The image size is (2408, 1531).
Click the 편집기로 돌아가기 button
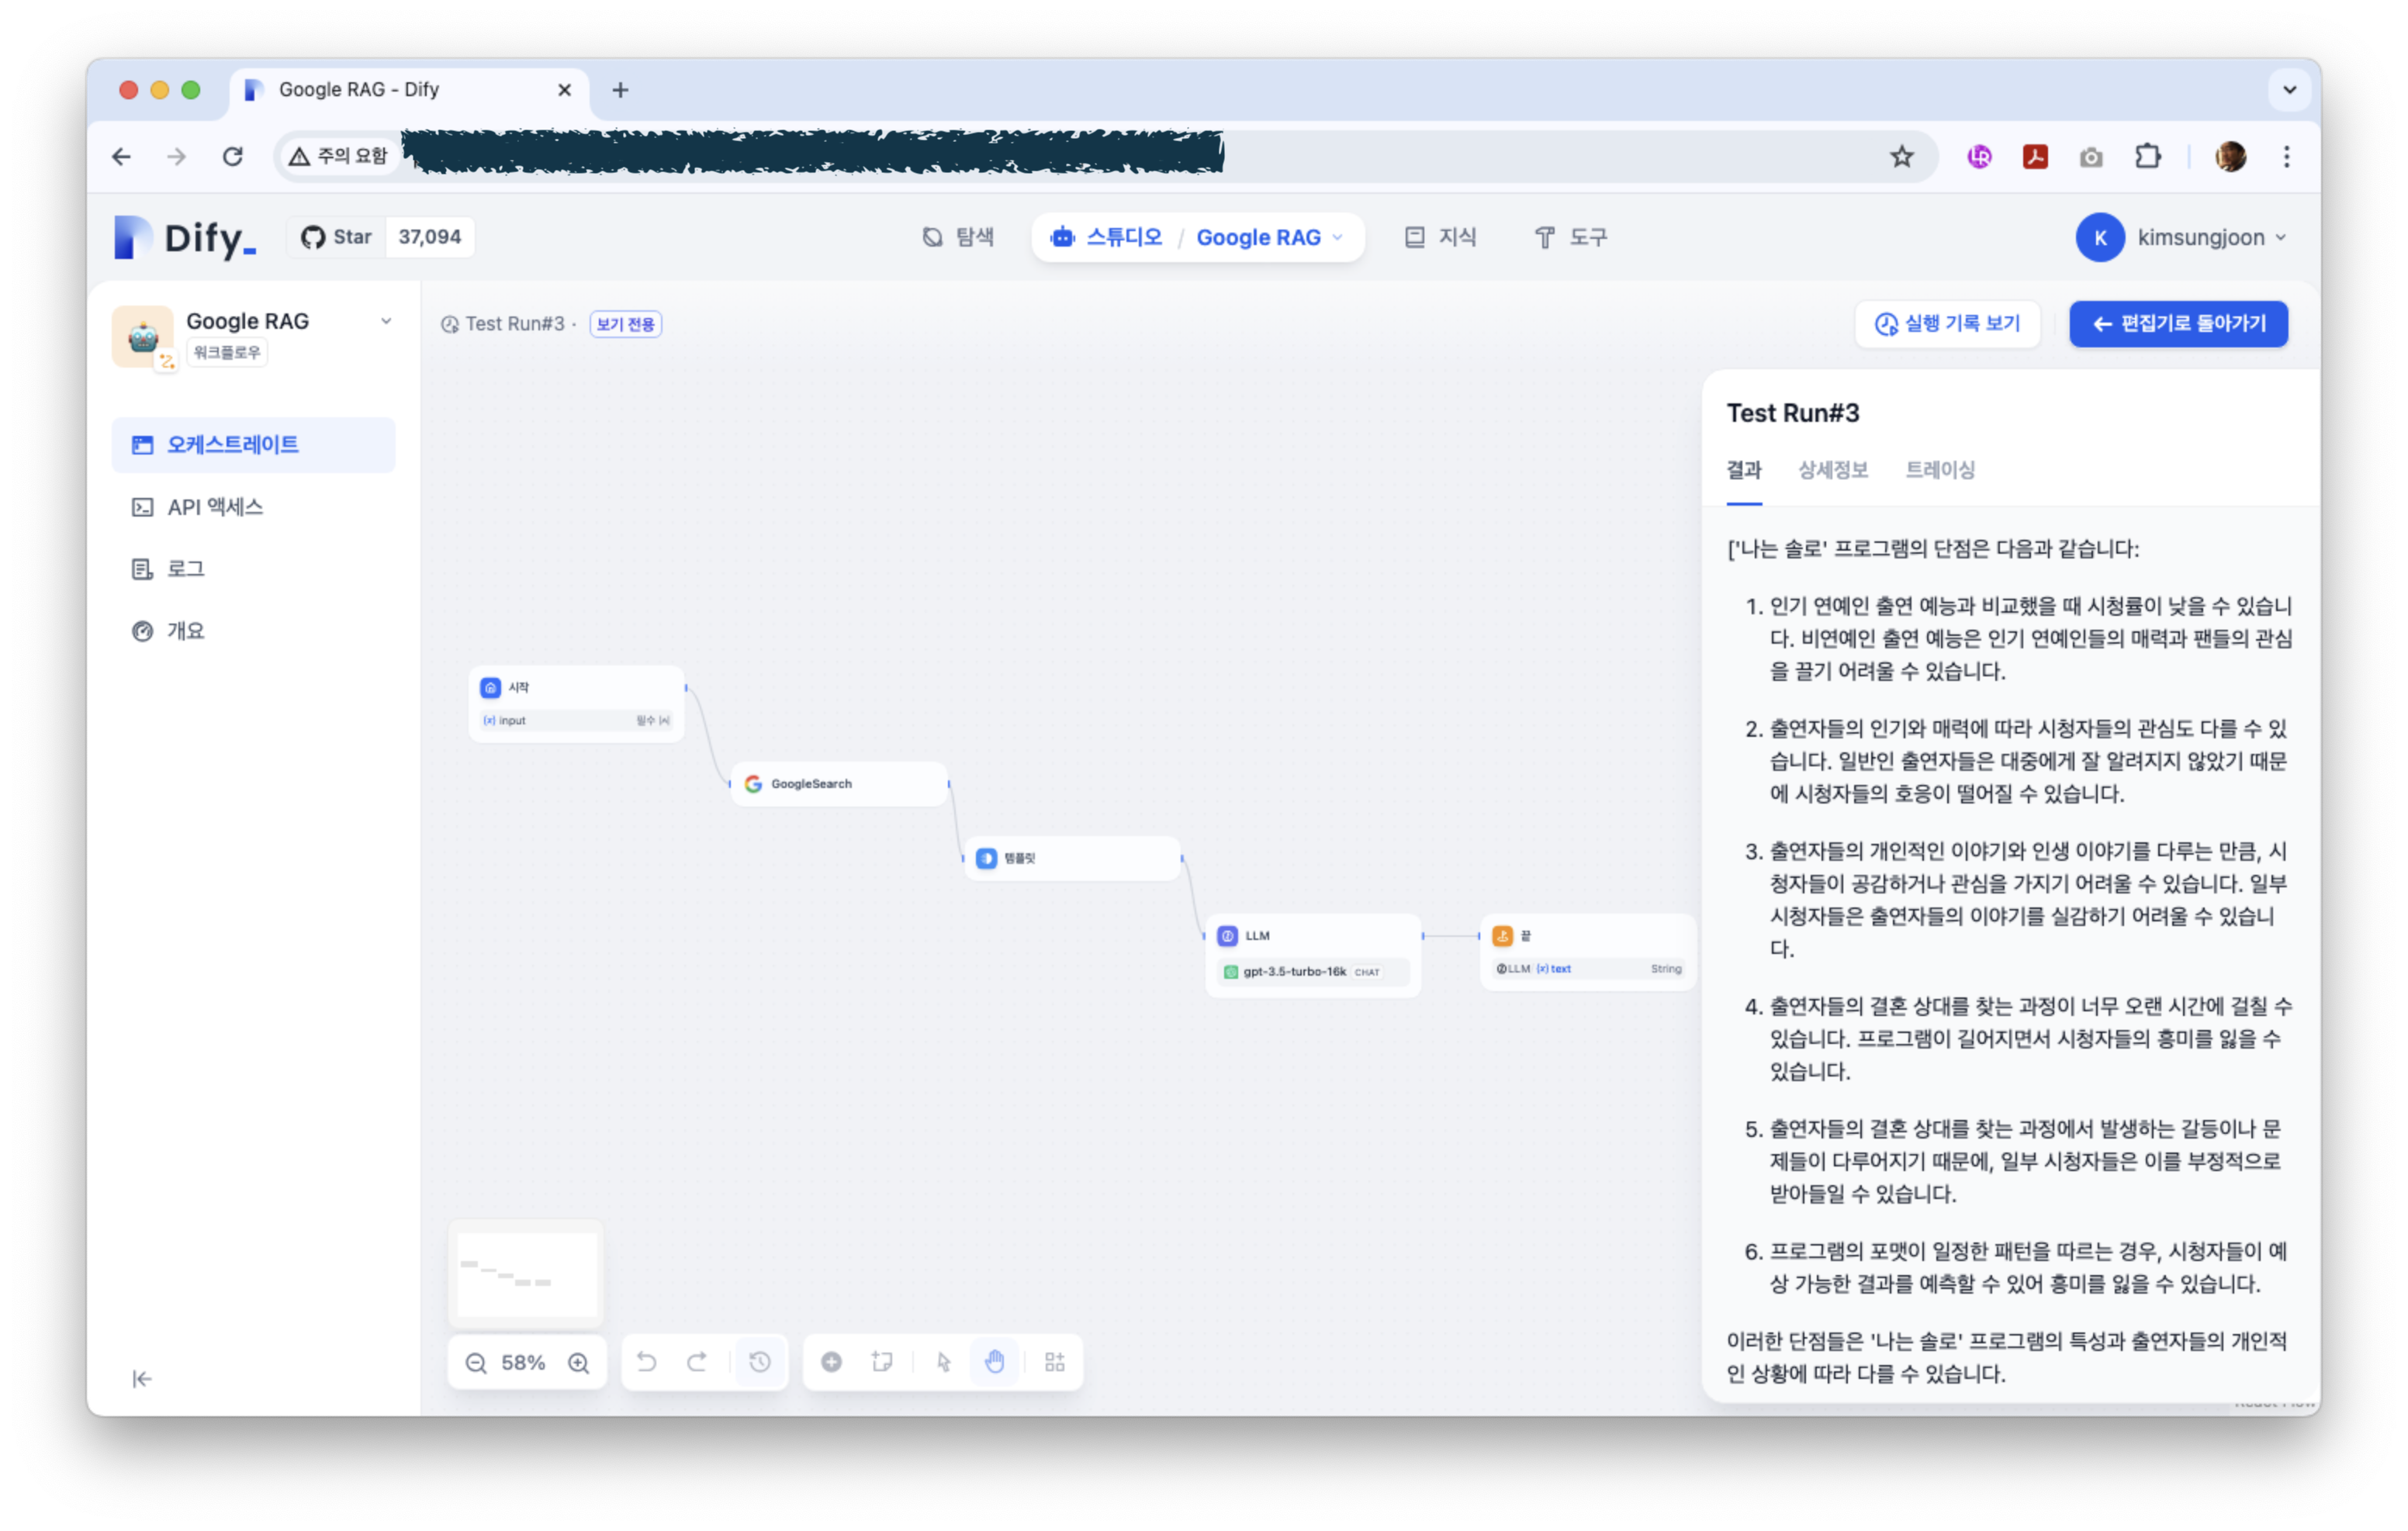[x=2178, y=324]
